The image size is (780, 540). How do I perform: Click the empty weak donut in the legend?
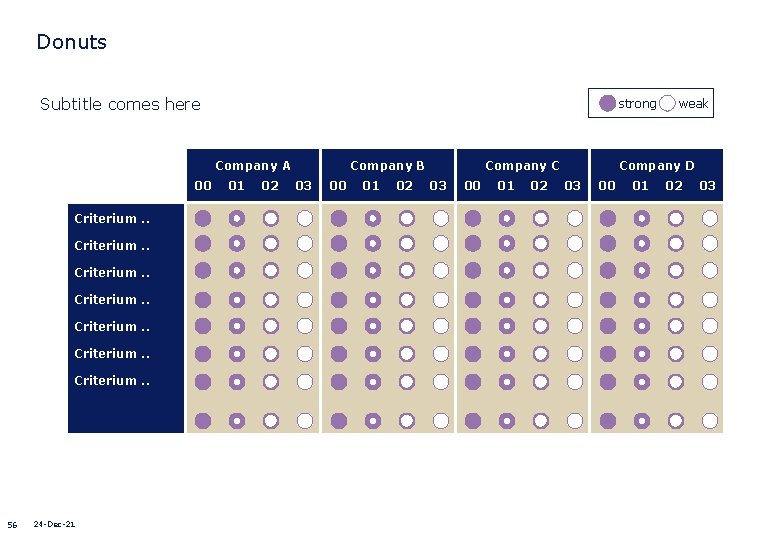pyautogui.click(x=667, y=103)
